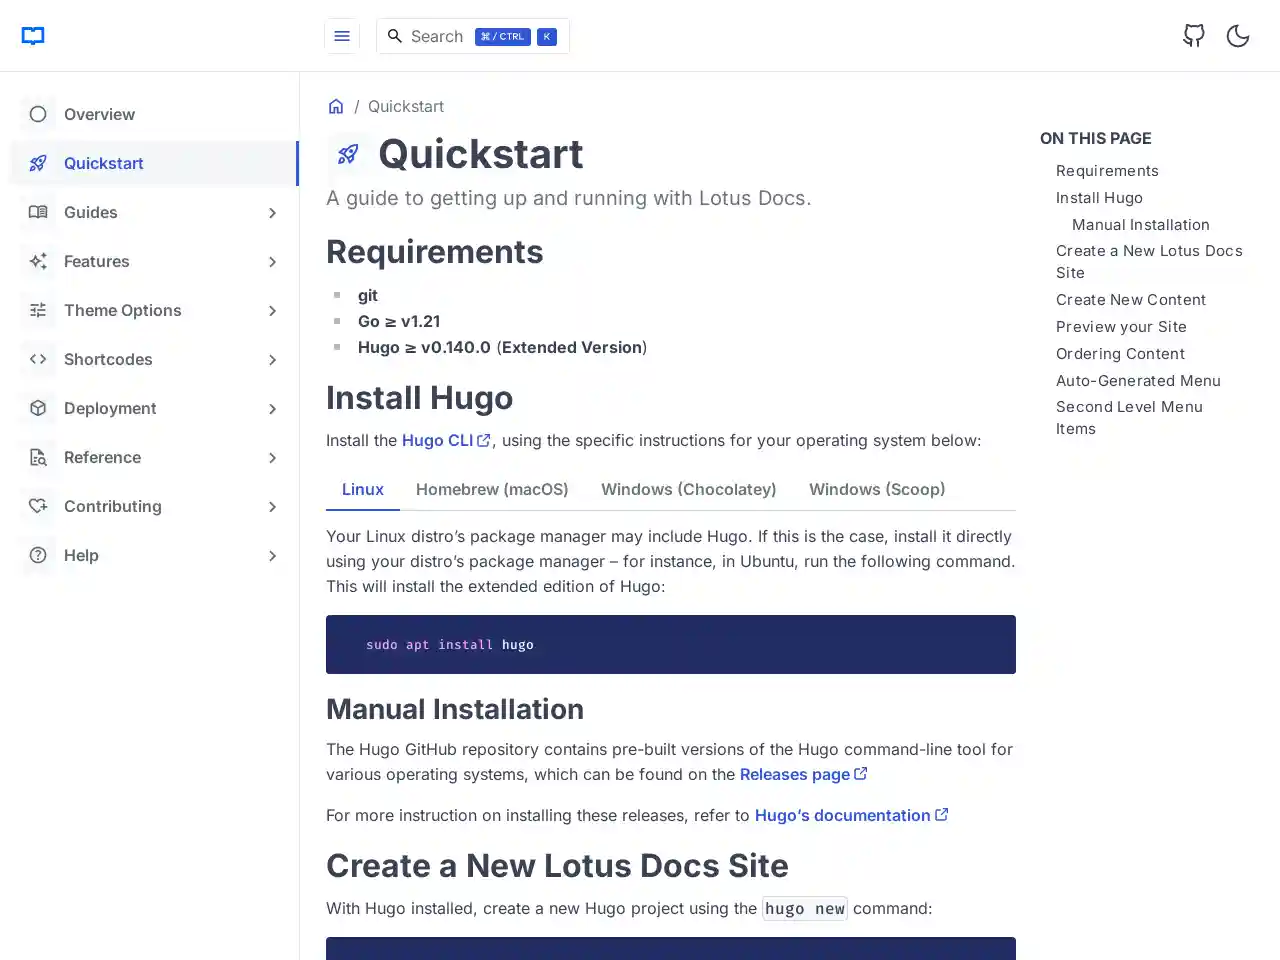Switch to the Homebrew (macOS) tab
The height and width of the screenshot is (960, 1280).
point(492,489)
